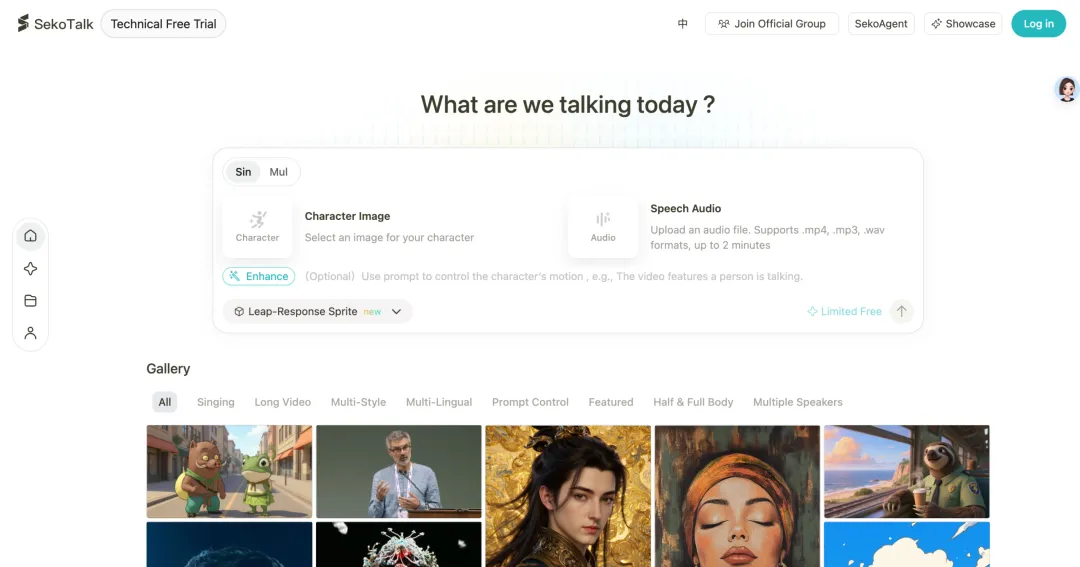Image resolution: width=1080 pixels, height=567 pixels.
Task: Open the floating avatar assistant icon
Action: pos(1067,89)
